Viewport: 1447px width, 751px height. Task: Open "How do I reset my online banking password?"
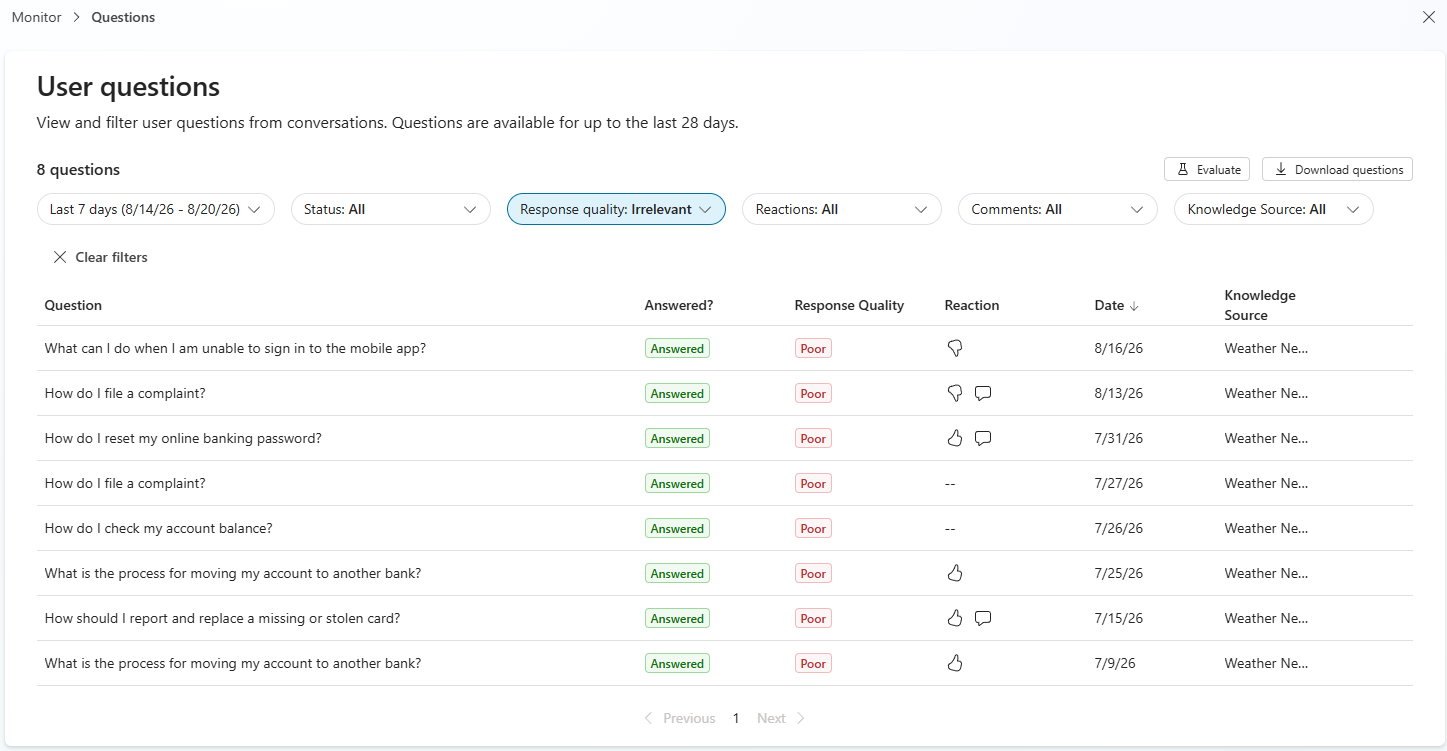click(183, 438)
